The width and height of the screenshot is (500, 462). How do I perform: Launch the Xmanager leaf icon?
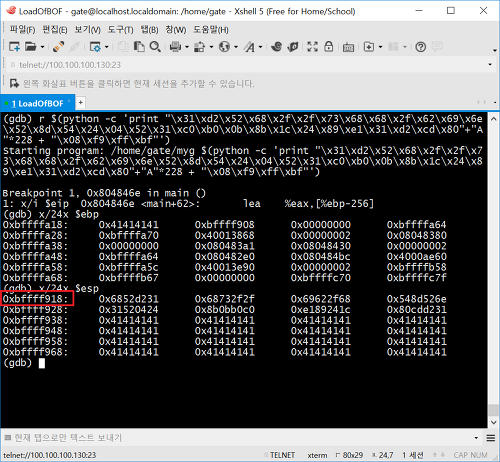click(x=293, y=47)
